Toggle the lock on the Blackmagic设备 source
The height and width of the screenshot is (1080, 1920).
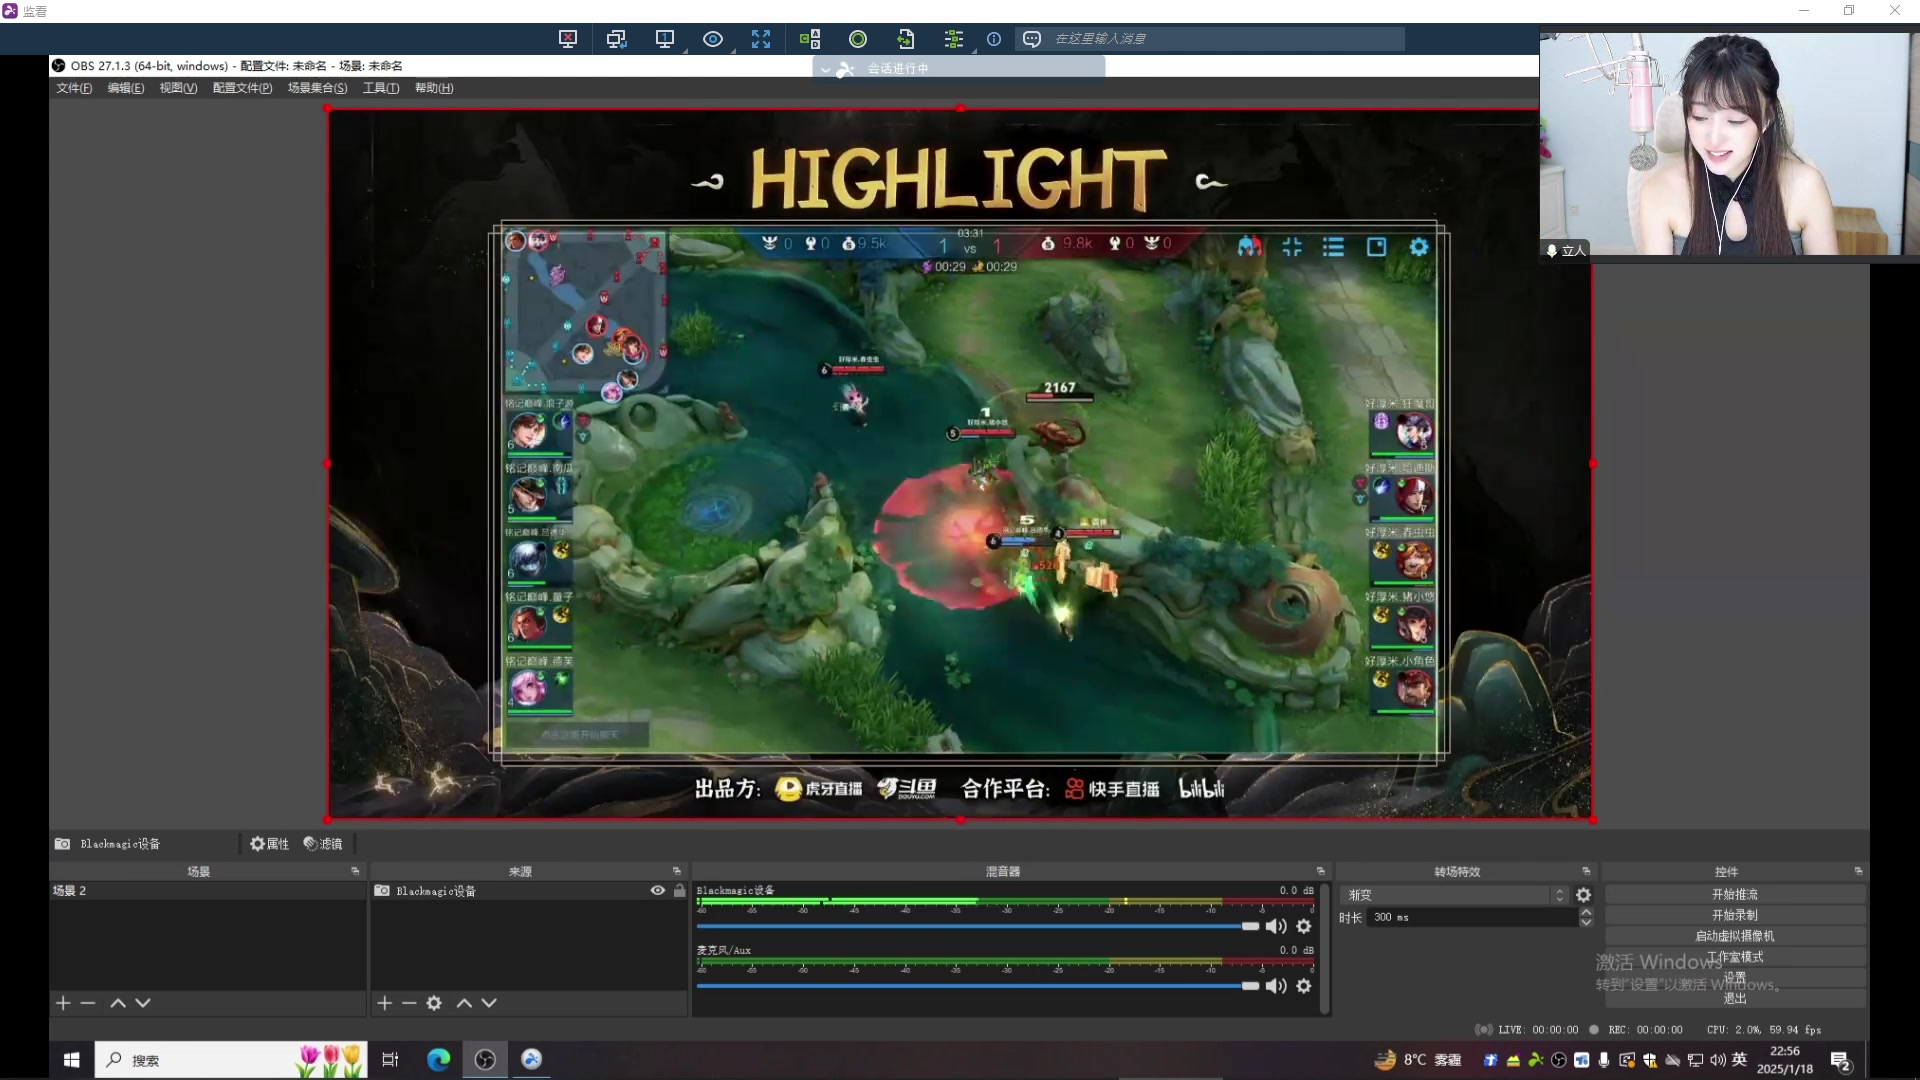pos(680,890)
